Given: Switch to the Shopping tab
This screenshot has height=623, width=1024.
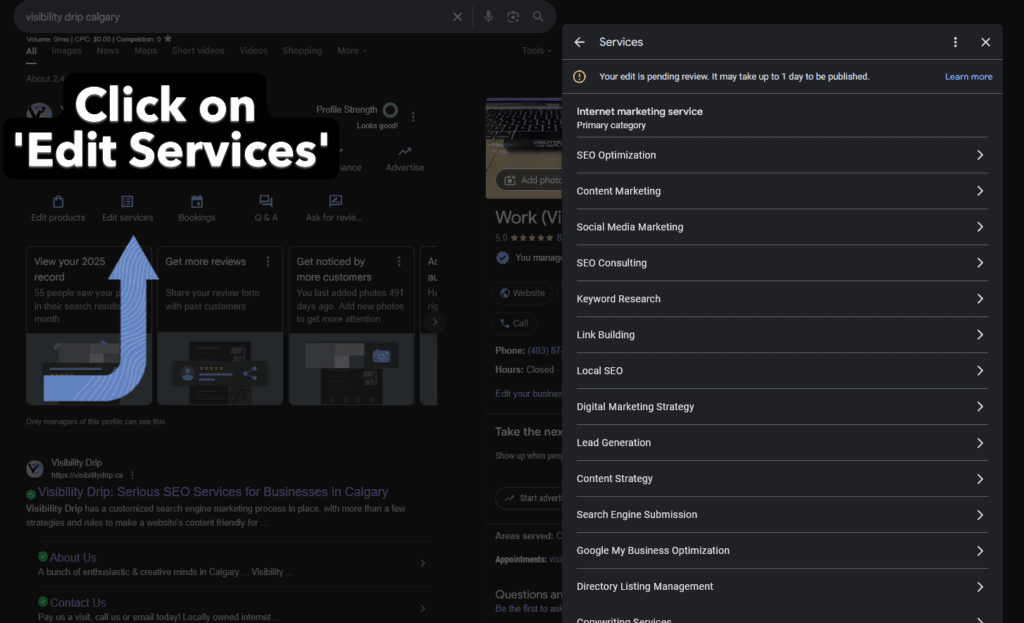Looking at the screenshot, I should pyautogui.click(x=302, y=50).
